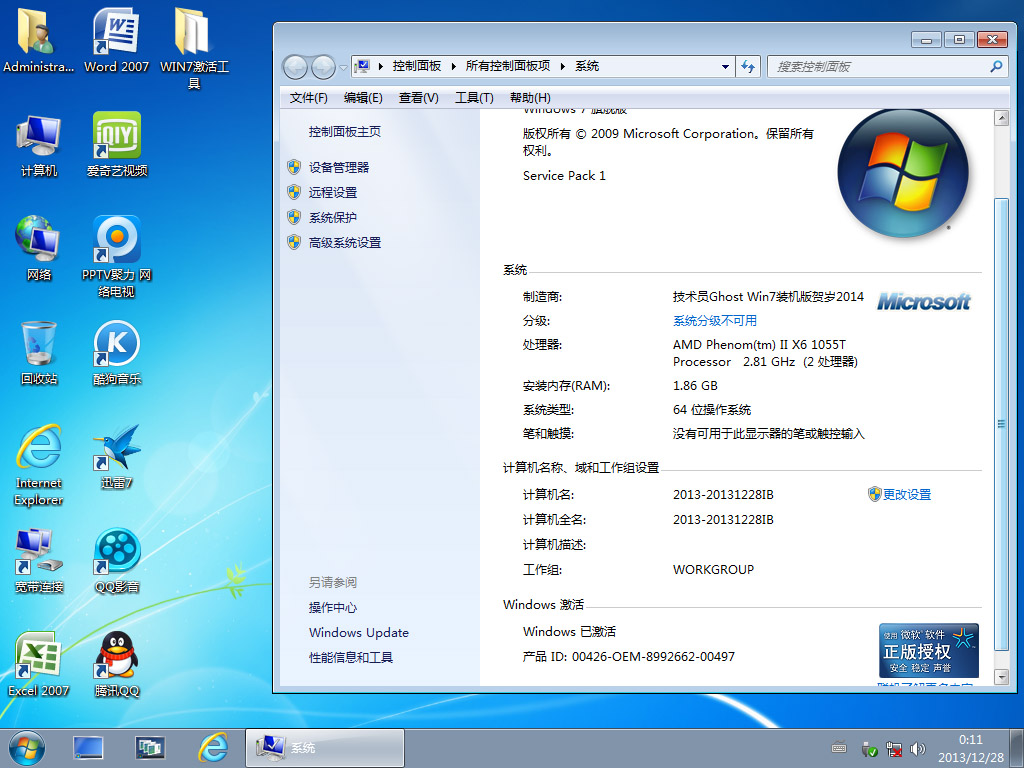Click volume speaker tray icon

[x=918, y=749]
